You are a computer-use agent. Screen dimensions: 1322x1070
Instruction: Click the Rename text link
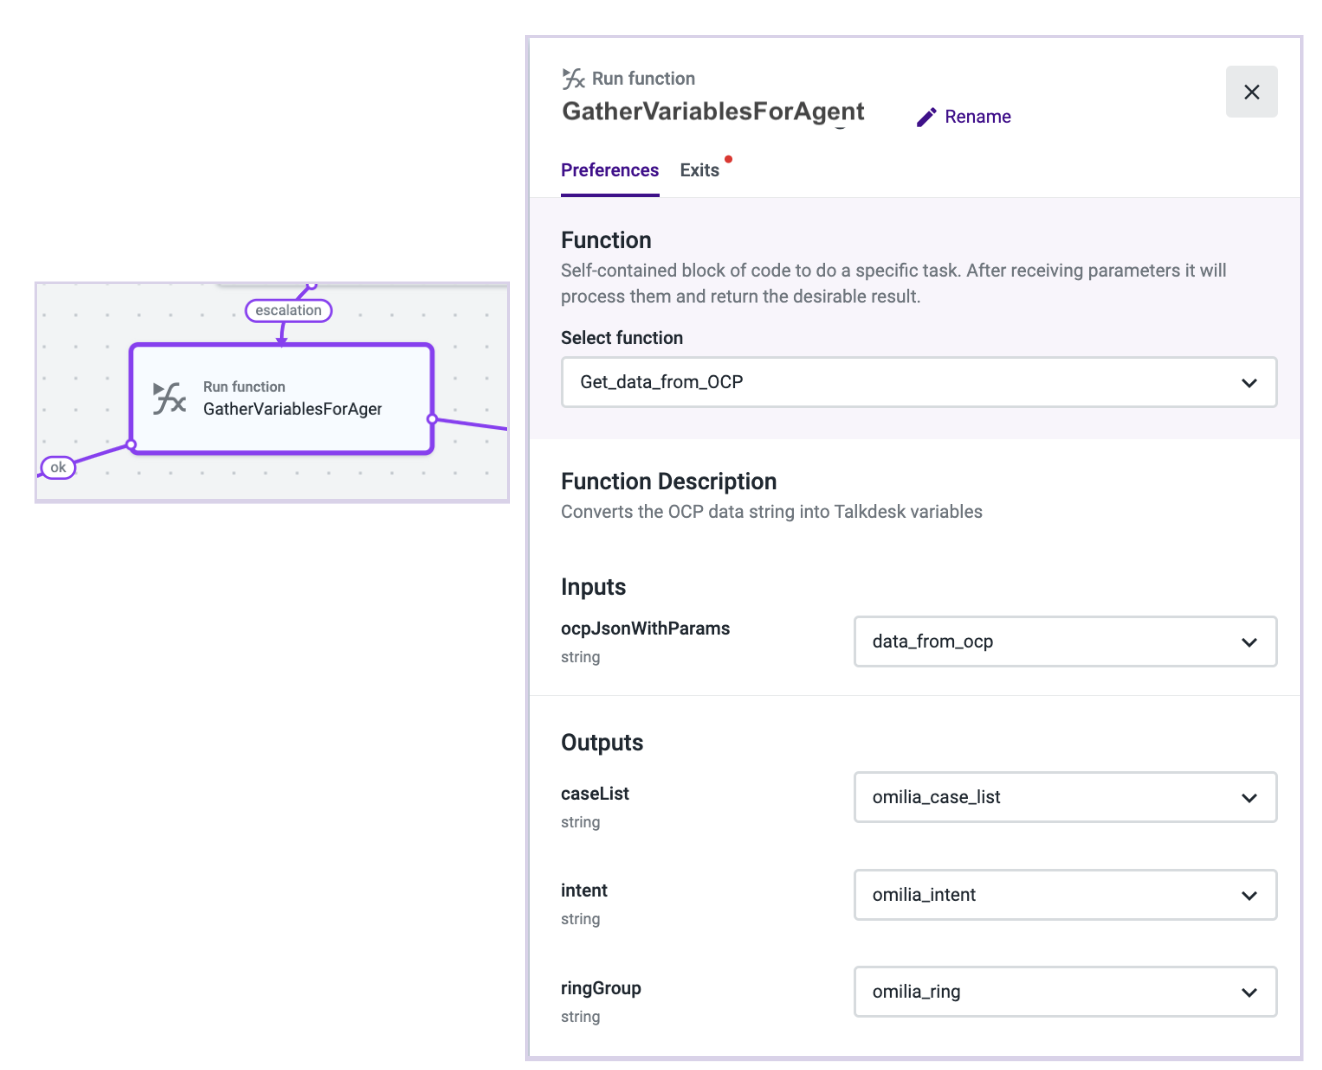coord(977,117)
